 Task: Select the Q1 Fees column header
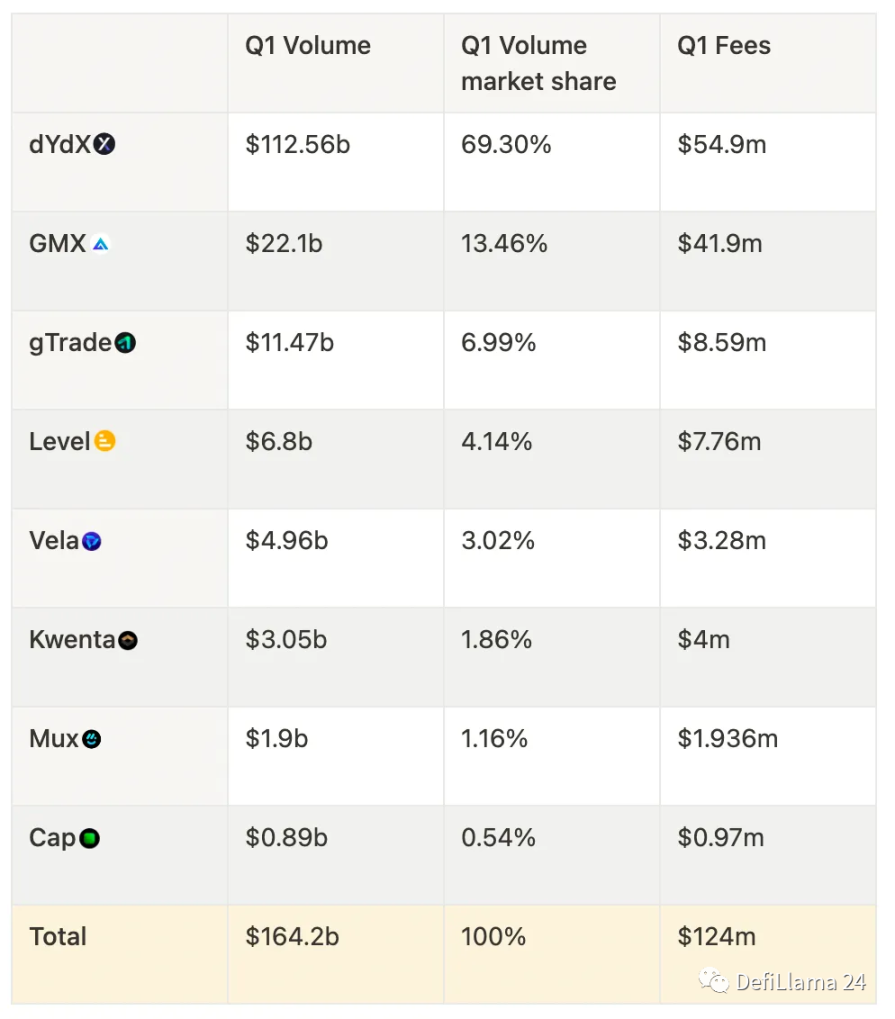pos(724,46)
